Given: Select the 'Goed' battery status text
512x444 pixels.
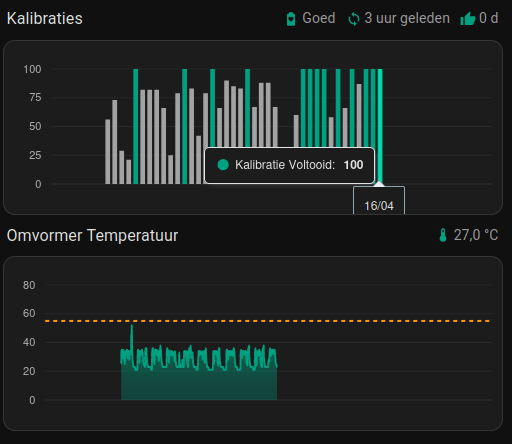Looking at the screenshot, I should (319, 18).
